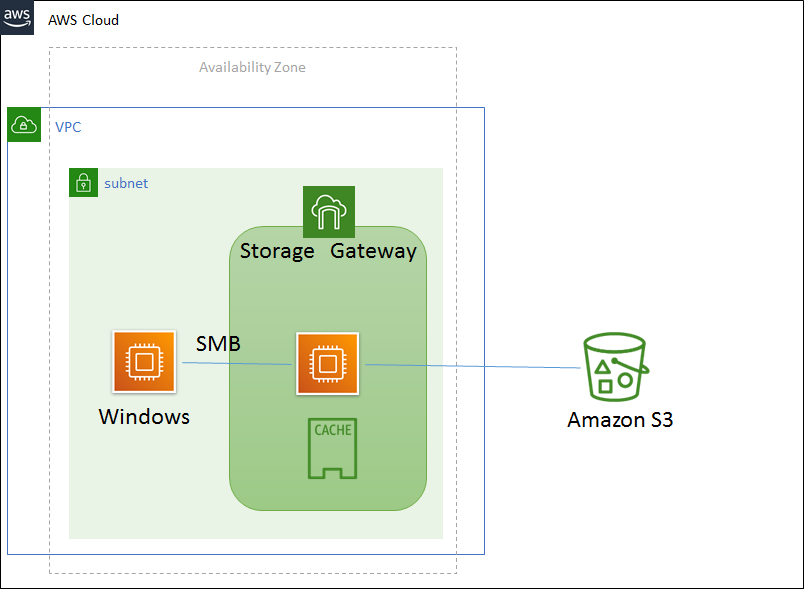
Task: Click the gateway appliance chip icon
Action: click(x=327, y=364)
